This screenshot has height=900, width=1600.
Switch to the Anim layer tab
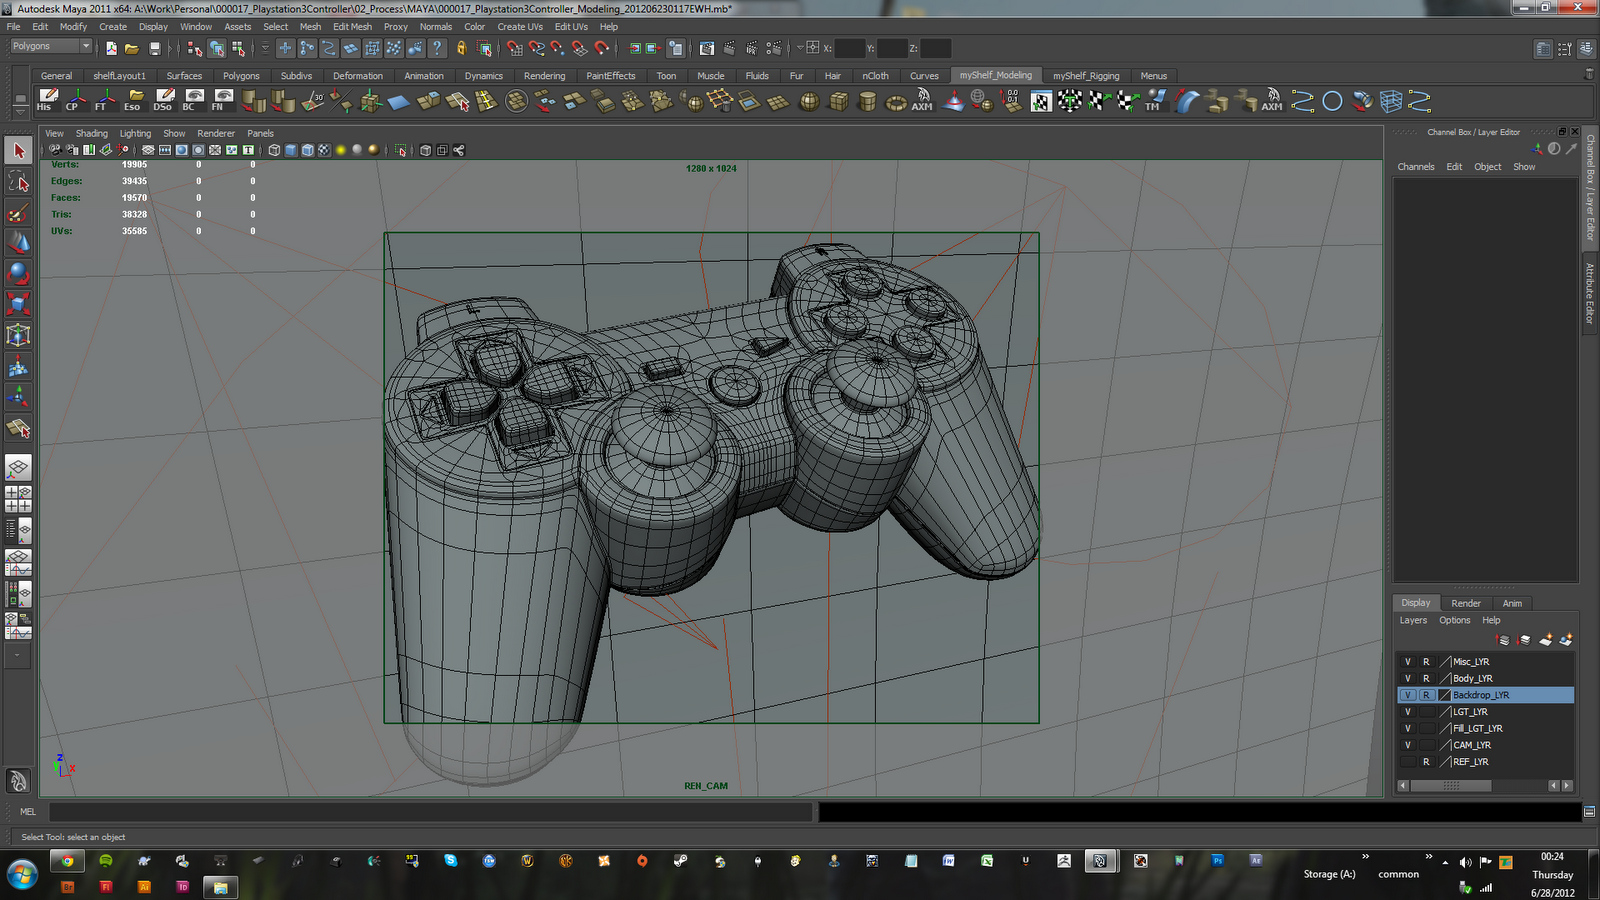tap(1512, 603)
